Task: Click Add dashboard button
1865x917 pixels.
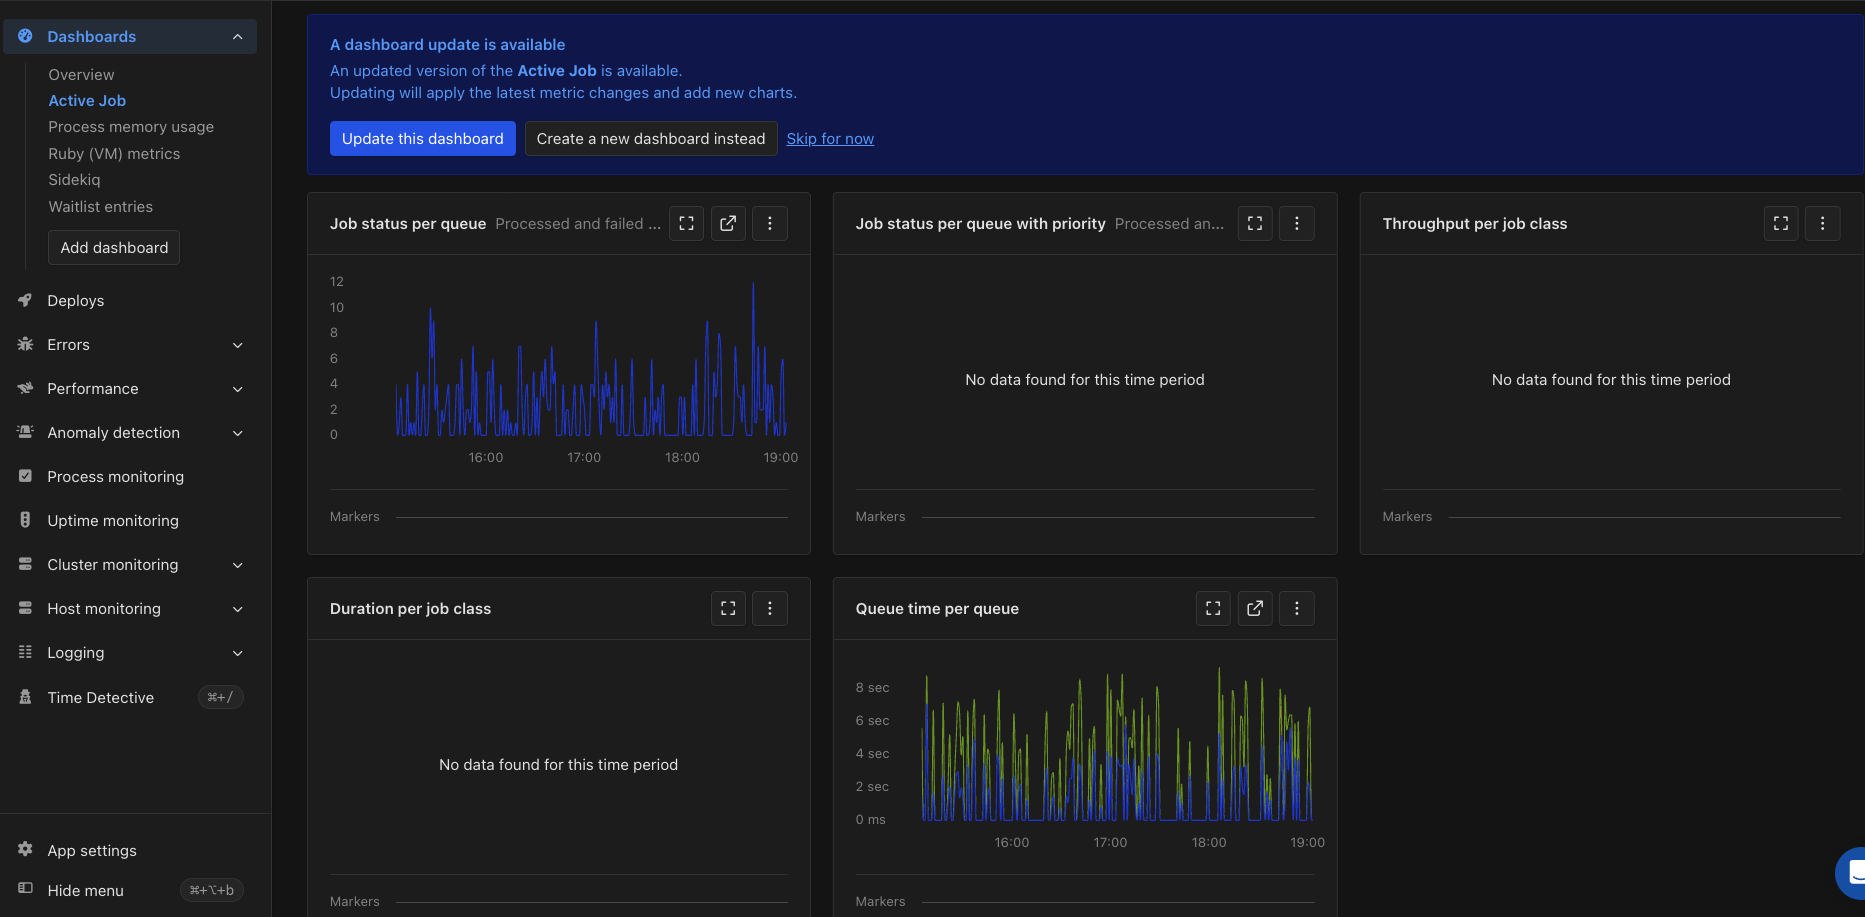Action: point(114,247)
